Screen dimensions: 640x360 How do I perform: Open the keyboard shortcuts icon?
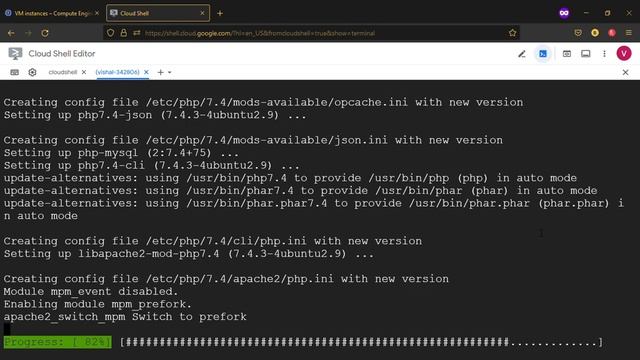tap(15, 72)
